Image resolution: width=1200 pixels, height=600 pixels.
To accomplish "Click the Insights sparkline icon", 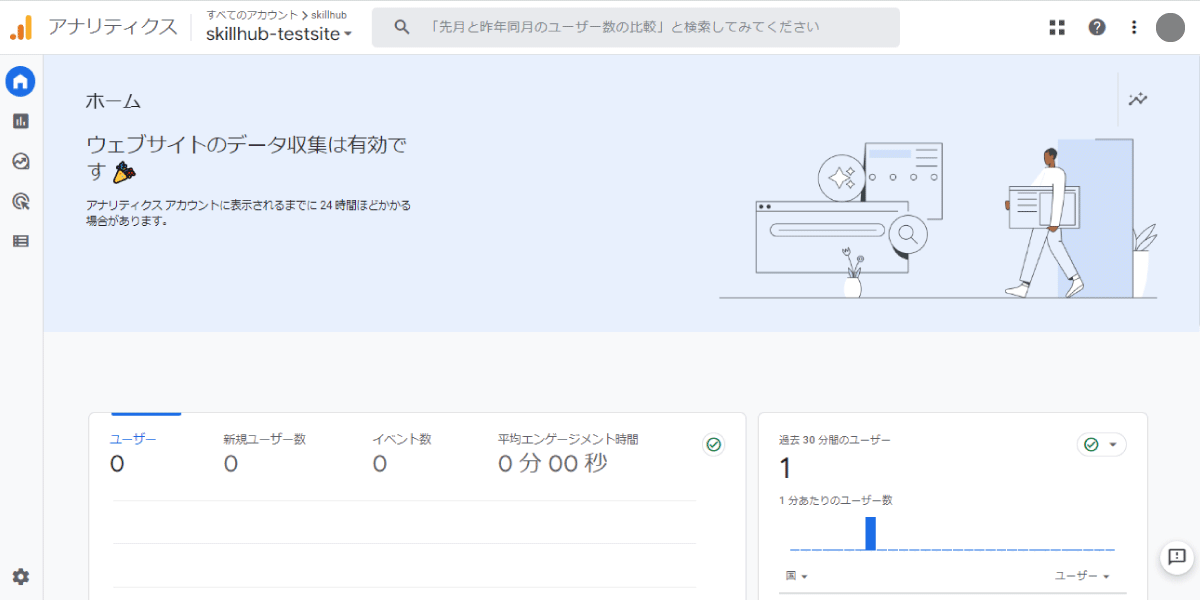I will tap(1138, 99).
